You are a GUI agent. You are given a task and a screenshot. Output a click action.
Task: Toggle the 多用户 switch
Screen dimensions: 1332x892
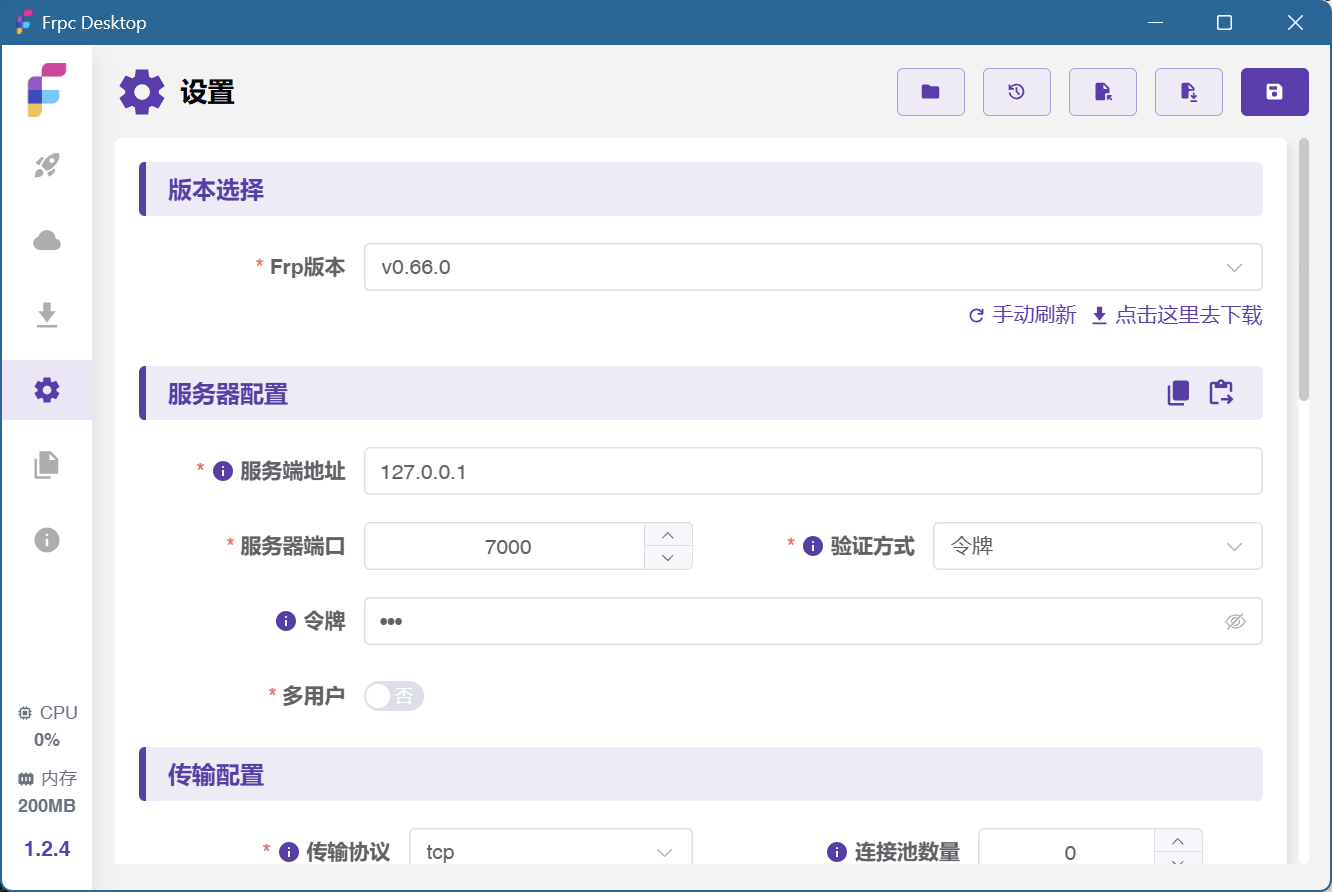[394, 696]
